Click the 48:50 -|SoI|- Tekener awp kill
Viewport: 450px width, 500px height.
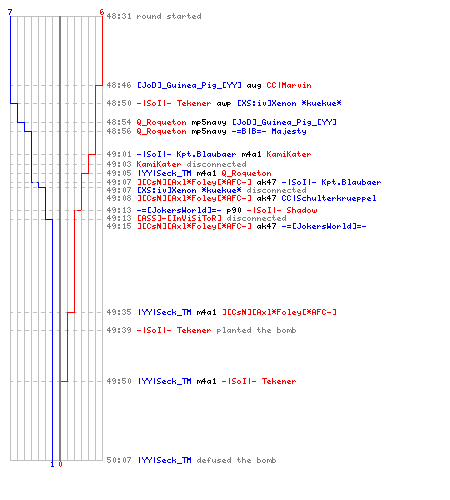(224, 103)
